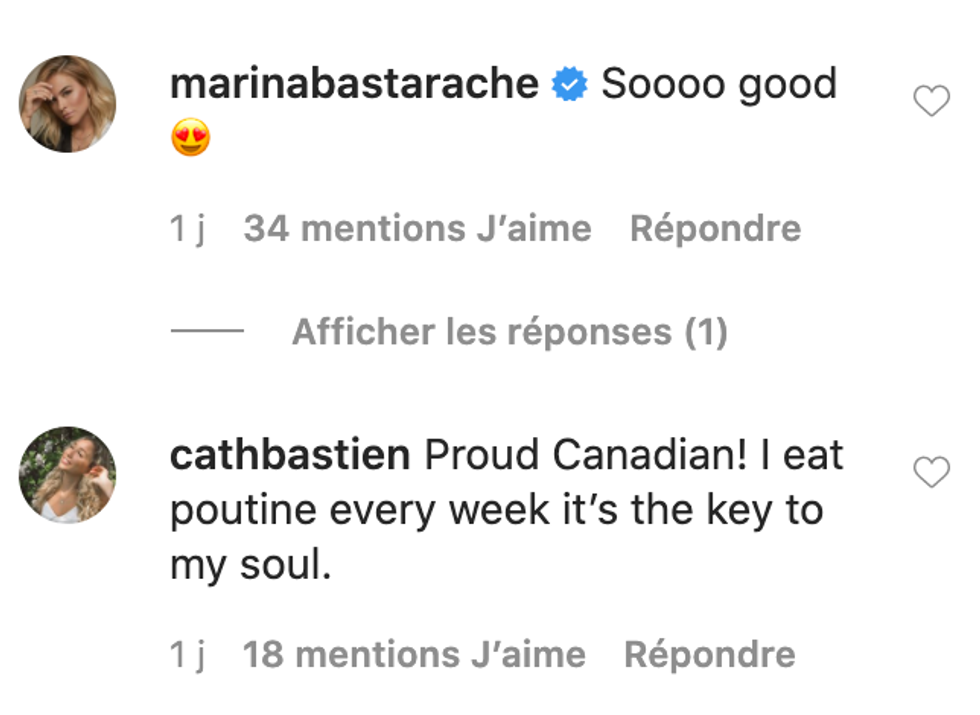This screenshot has width=980, height=715.
Task: Reply to marinabastarache using Répondre
Action: pos(715,229)
